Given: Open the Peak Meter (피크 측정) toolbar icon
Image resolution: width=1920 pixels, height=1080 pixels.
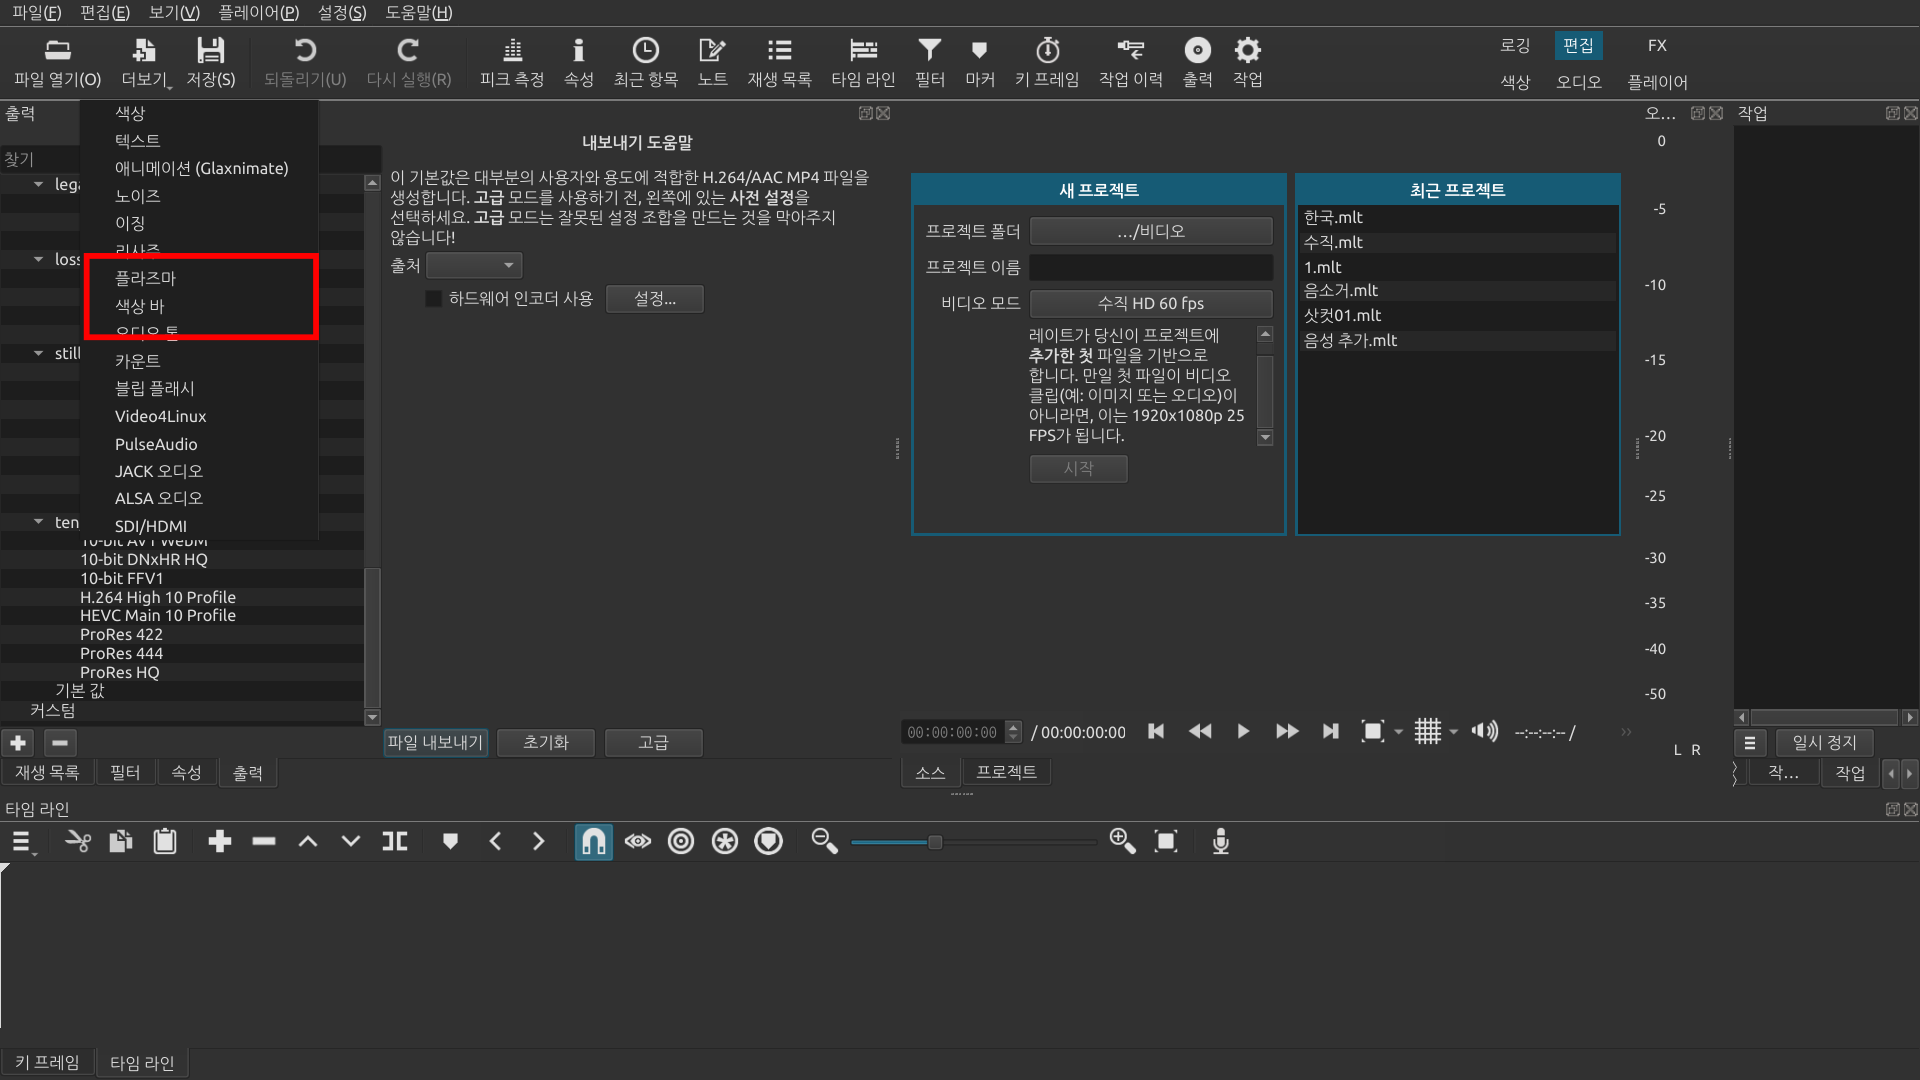Looking at the screenshot, I should pyautogui.click(x=512, y=51).
